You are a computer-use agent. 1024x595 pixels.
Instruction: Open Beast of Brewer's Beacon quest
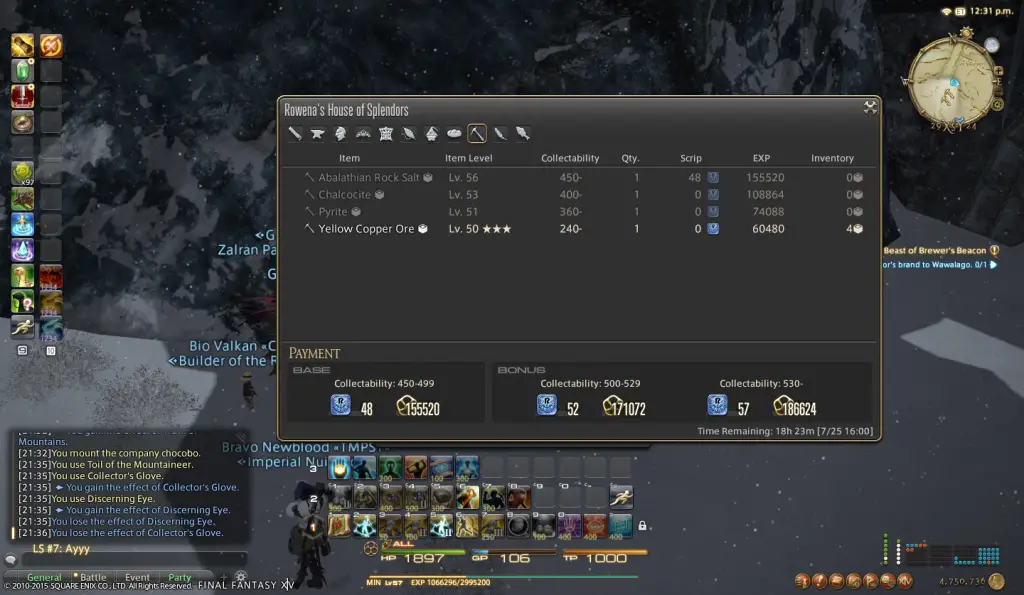(935, 250)
